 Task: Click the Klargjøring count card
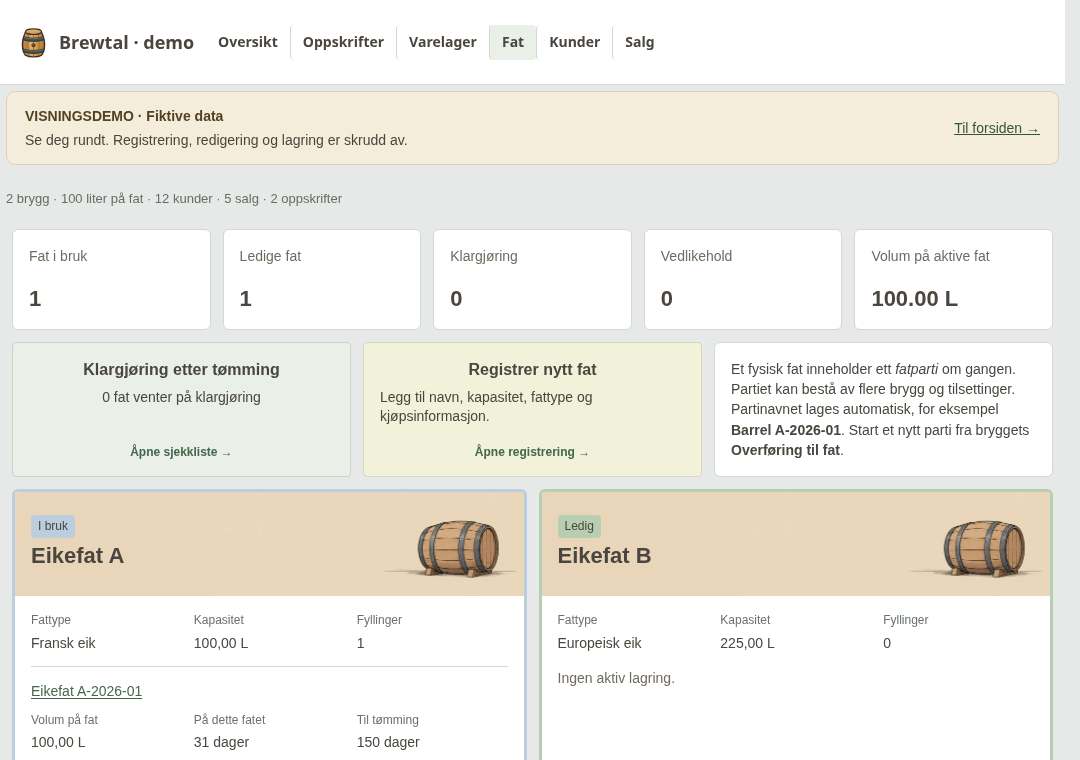point(532,279)
